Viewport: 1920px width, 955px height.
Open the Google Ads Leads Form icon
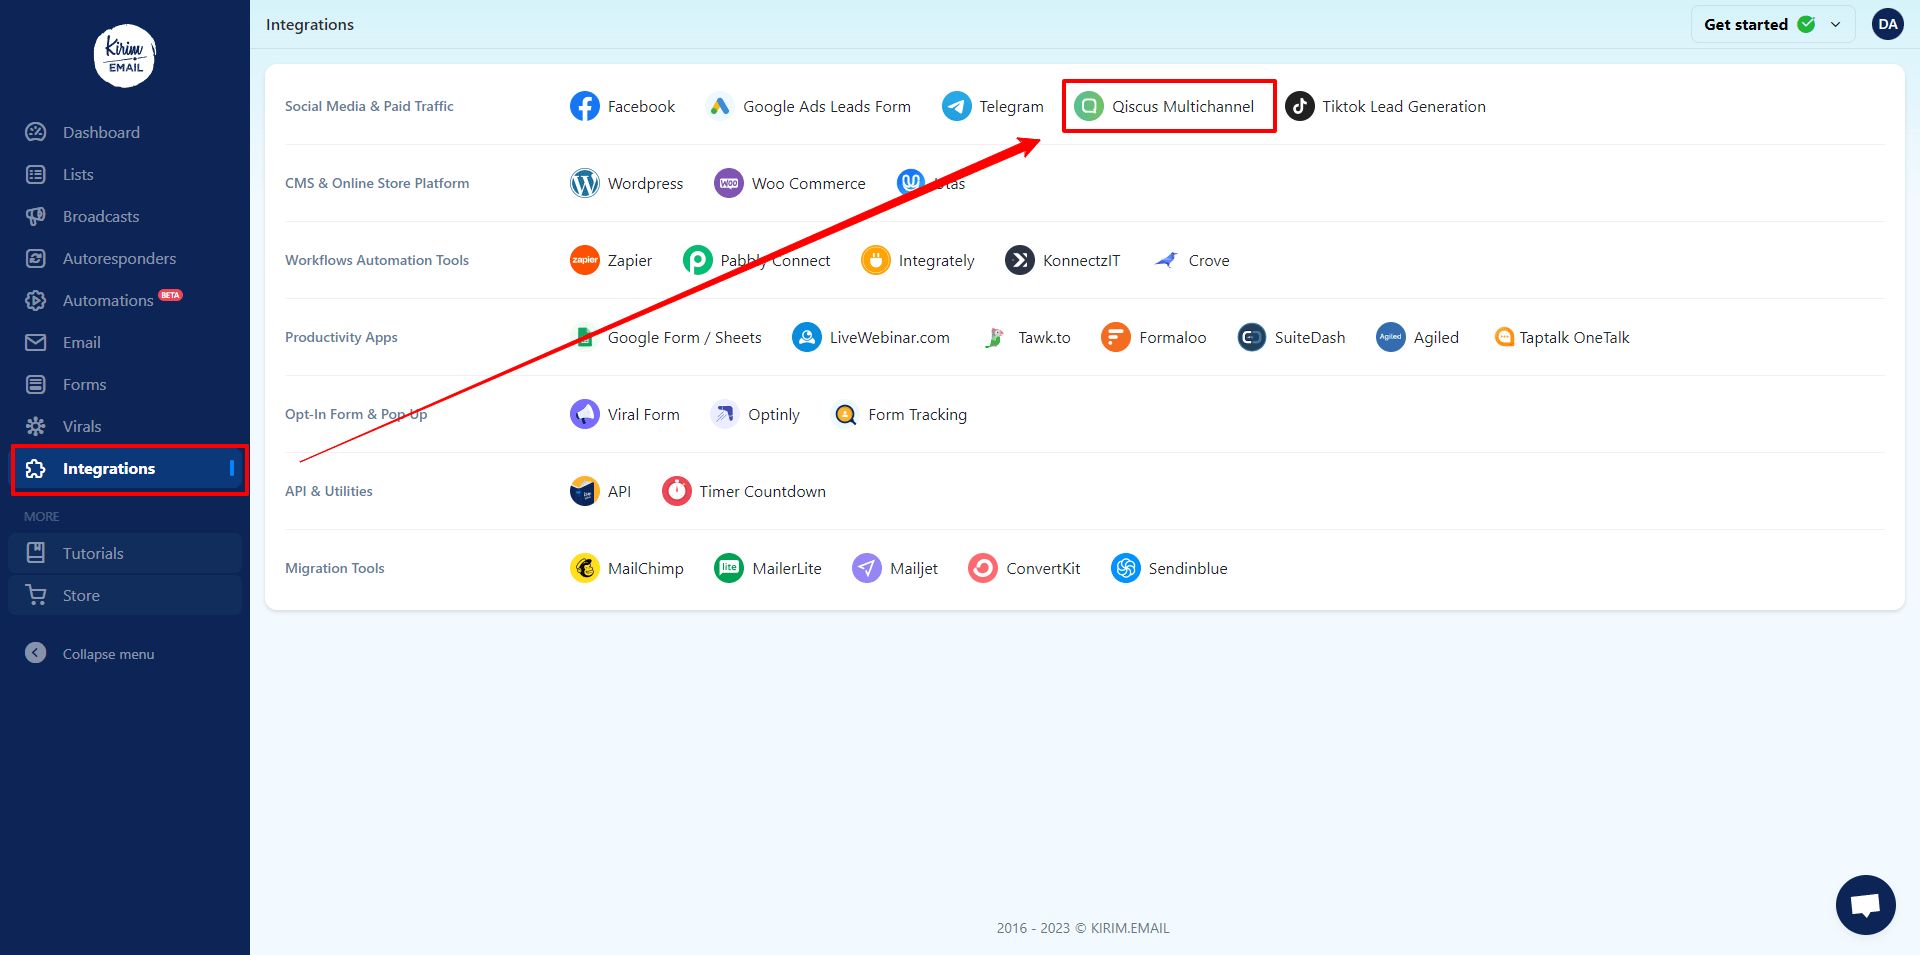720,106
